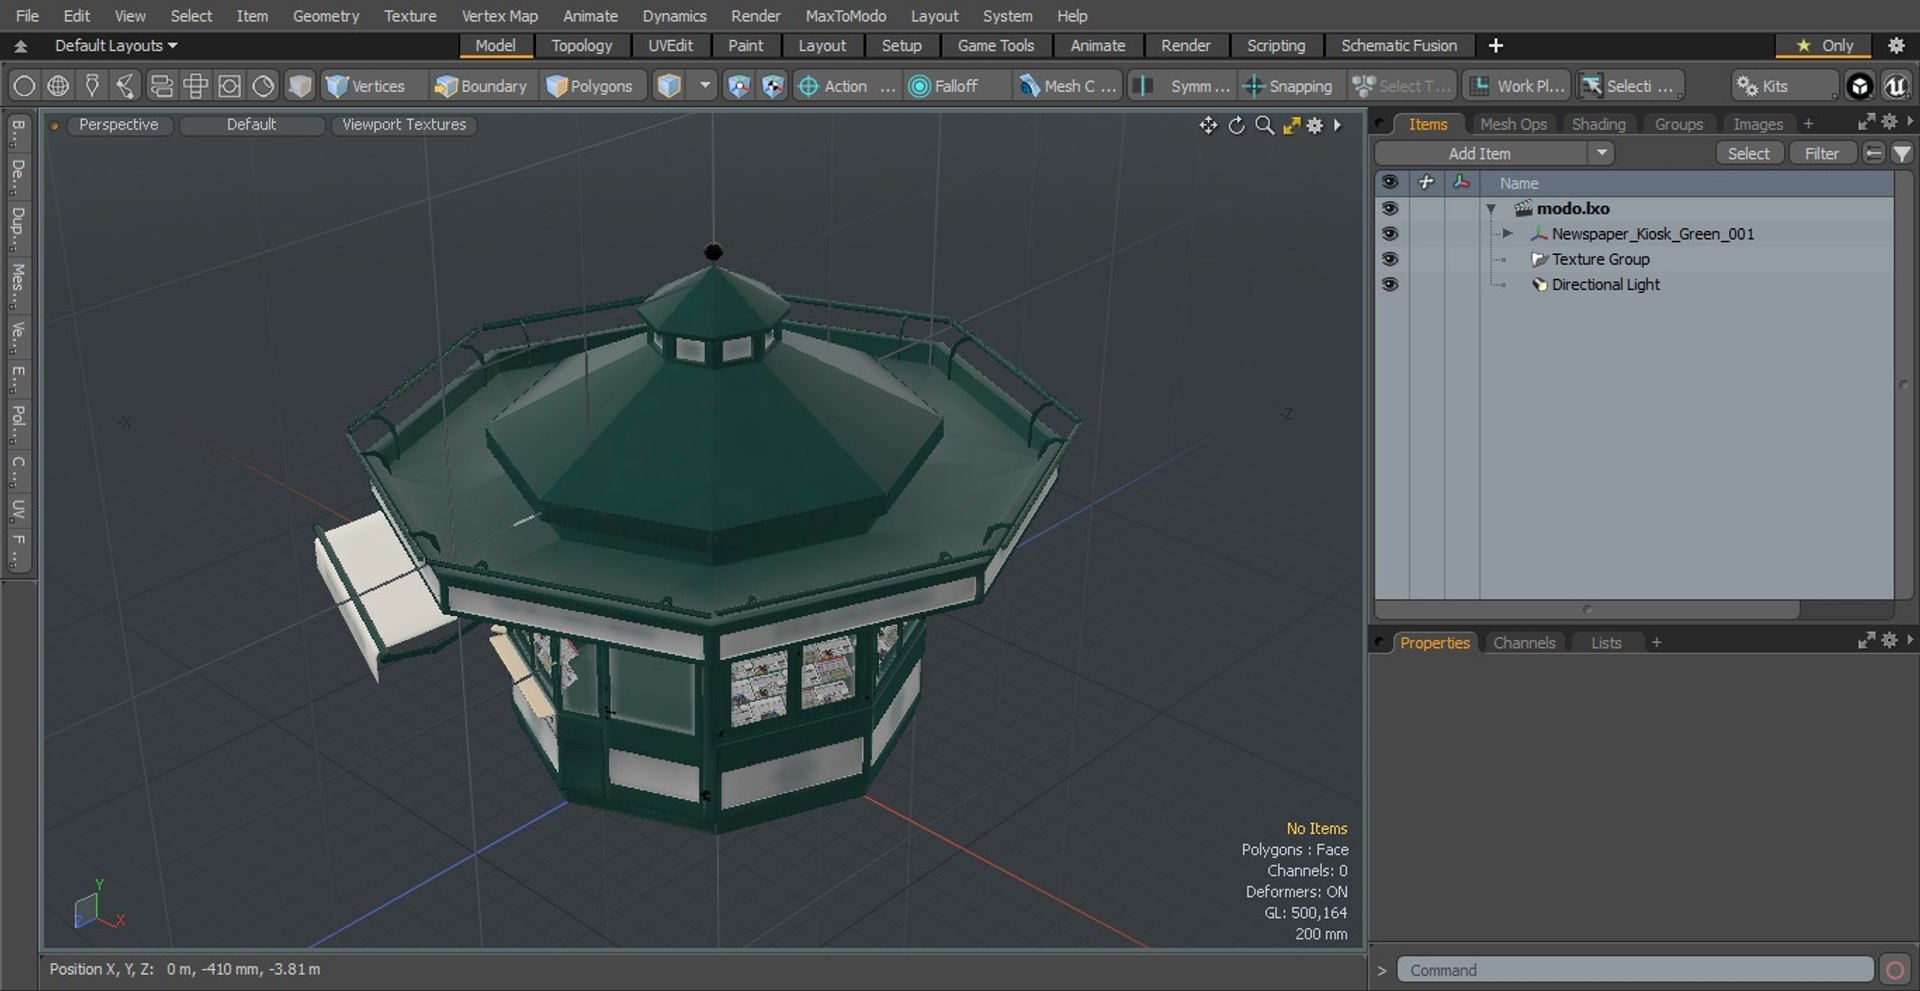Open the Mesh Constraint menu
1920x991 pixels.
1067,86
